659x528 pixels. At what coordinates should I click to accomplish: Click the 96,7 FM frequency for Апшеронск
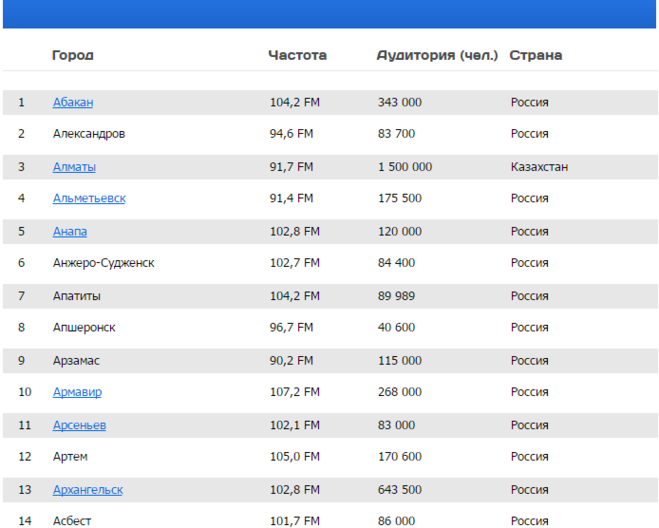tap(291, 328)
